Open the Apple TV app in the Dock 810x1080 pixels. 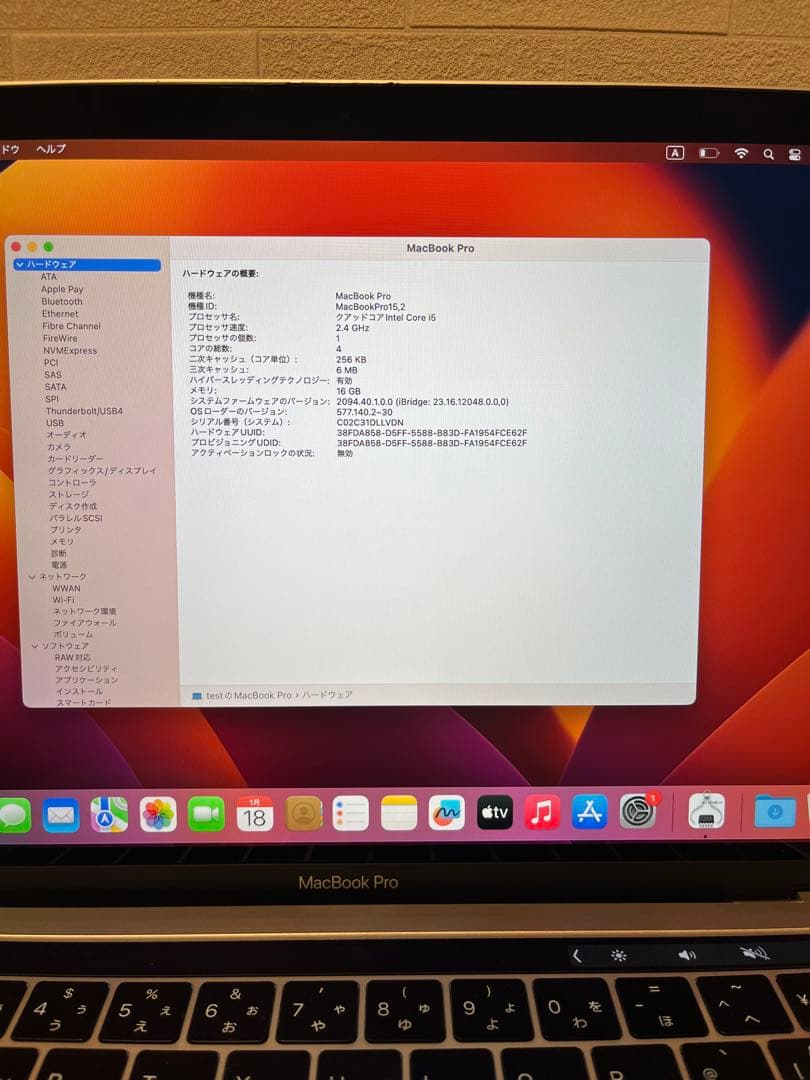tap(492, 813)
